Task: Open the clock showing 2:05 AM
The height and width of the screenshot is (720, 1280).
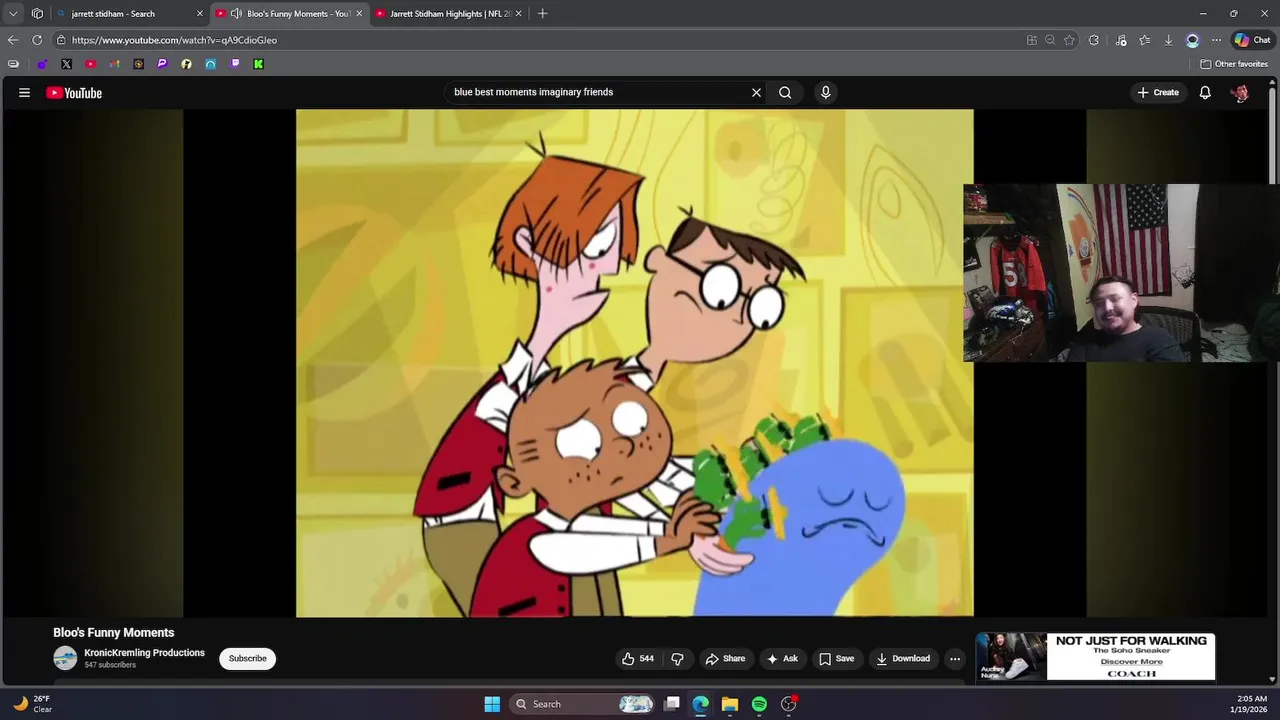Action: pos(1251,704)
